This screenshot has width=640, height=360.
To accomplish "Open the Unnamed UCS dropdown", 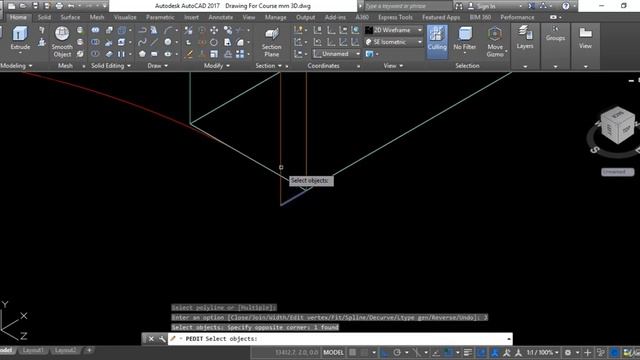I will 337,54.
